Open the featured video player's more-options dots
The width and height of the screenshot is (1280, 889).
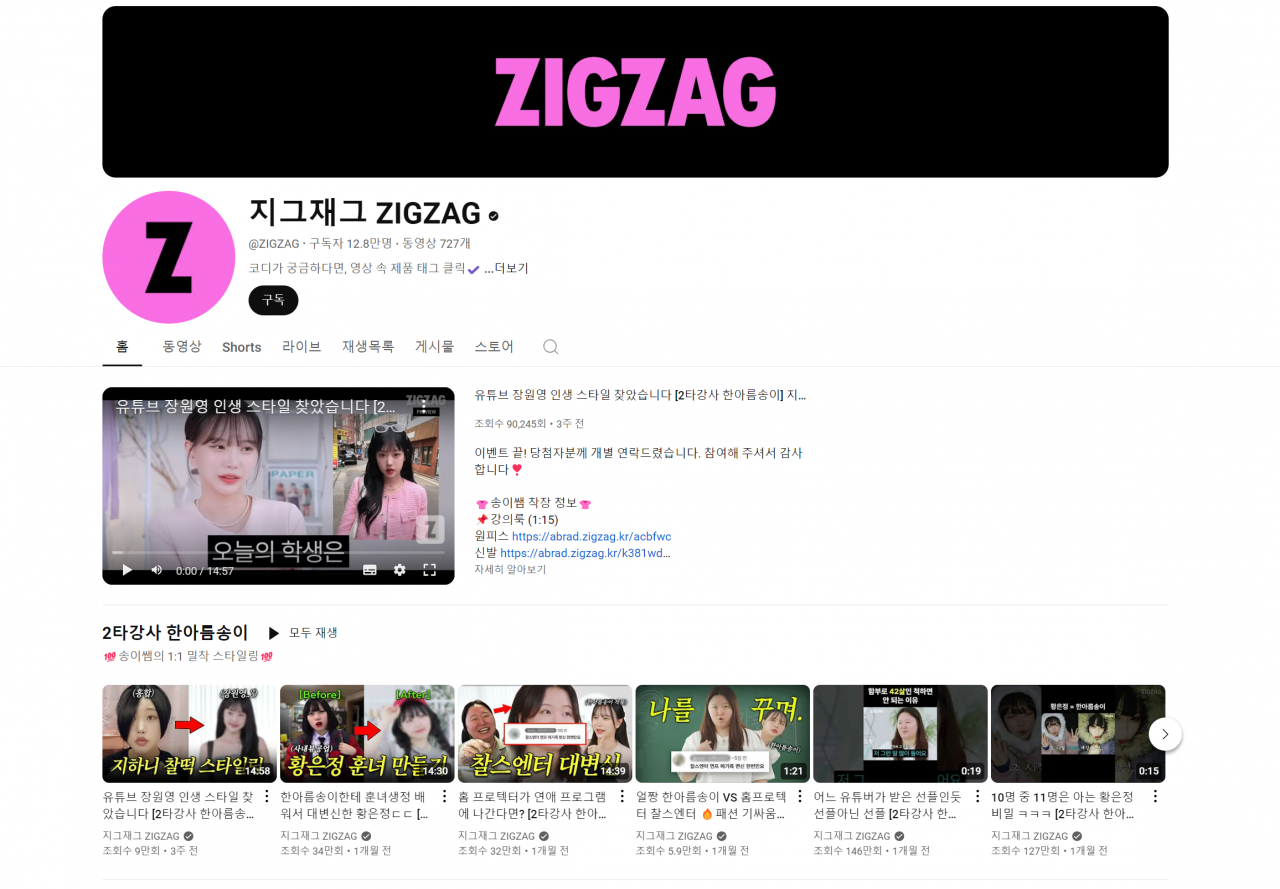tap(424, 405)
